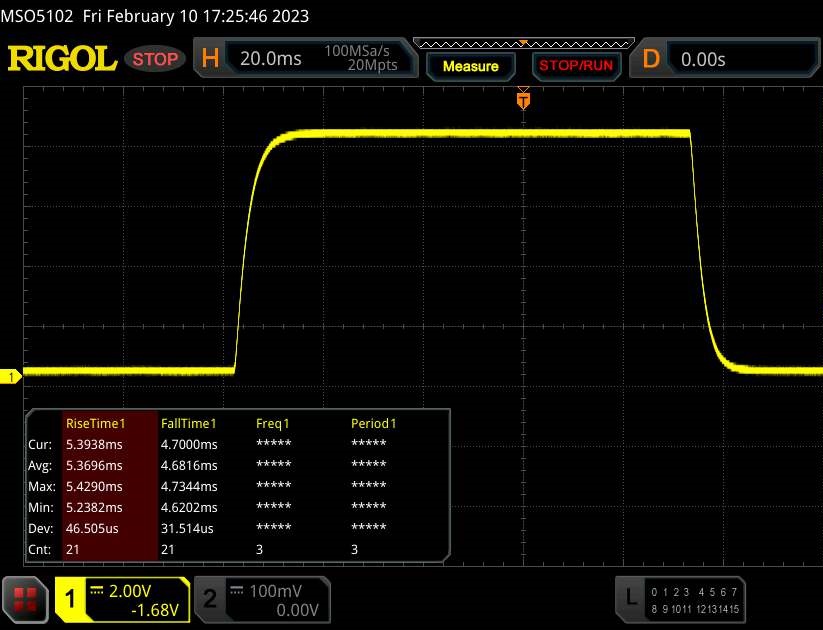Click the waveform memory position bar

[522, 43]
